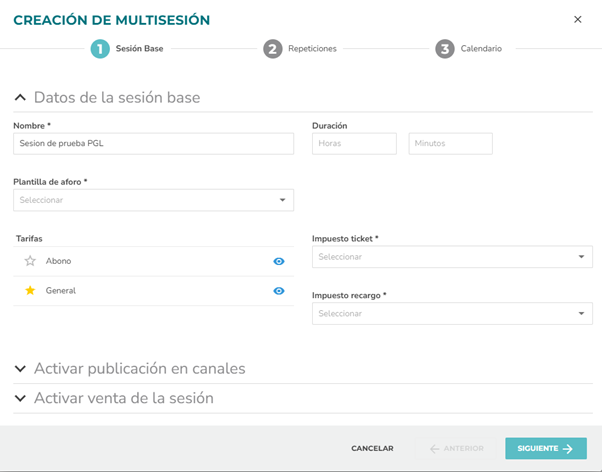The height and width of the screenshot is (472, 602).
Task: Click the step 1 circle icon
Action: coord(100,49)
